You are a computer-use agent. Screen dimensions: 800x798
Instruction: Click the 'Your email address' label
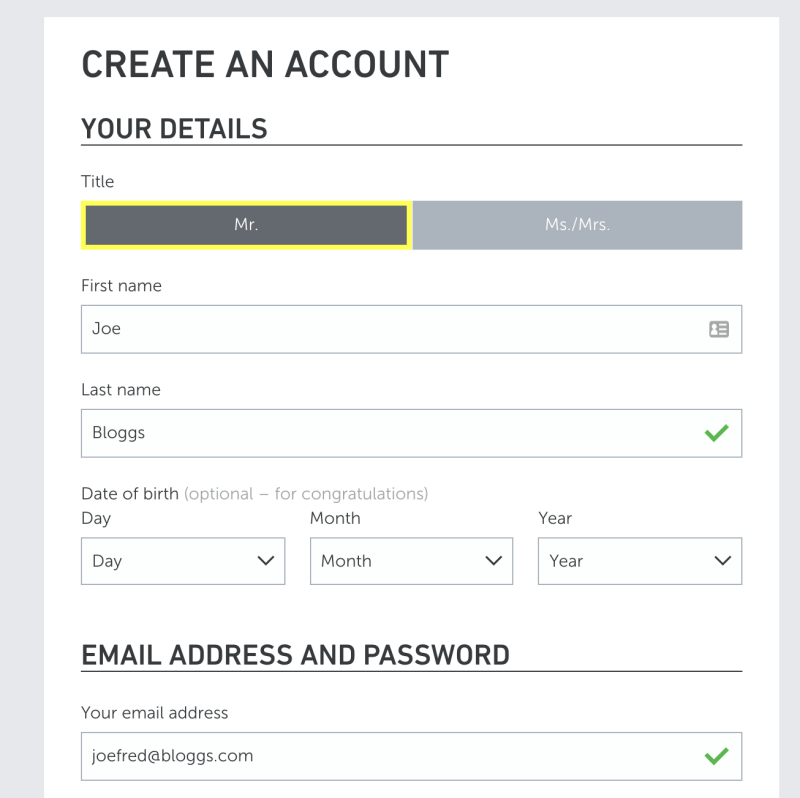[154, 713]
